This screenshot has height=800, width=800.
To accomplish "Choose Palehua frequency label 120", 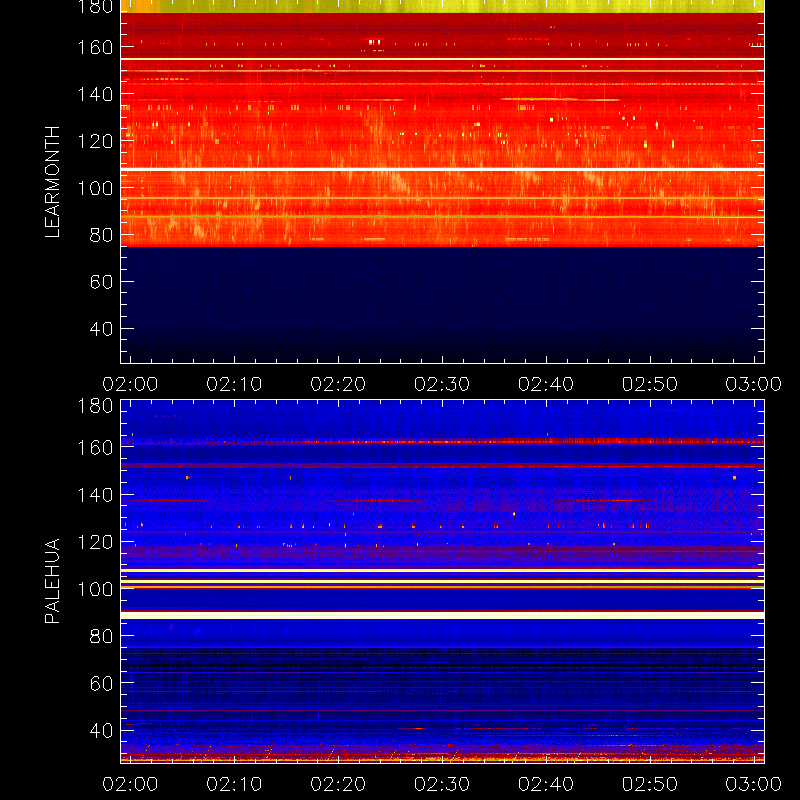I will coord(95,542).
